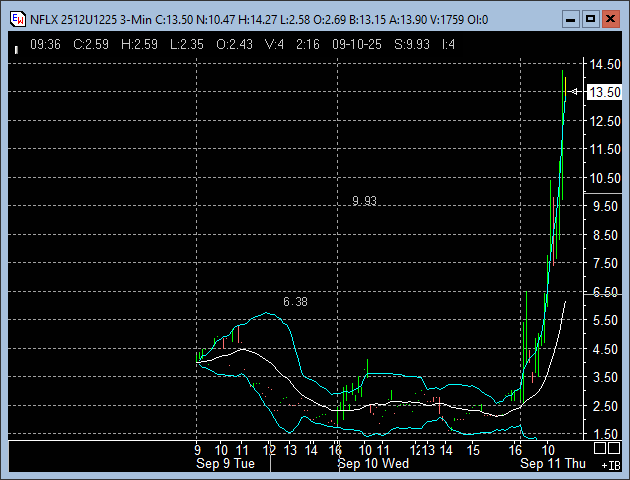
Task: Click the 10.50 price scale label
Action: 605,178
